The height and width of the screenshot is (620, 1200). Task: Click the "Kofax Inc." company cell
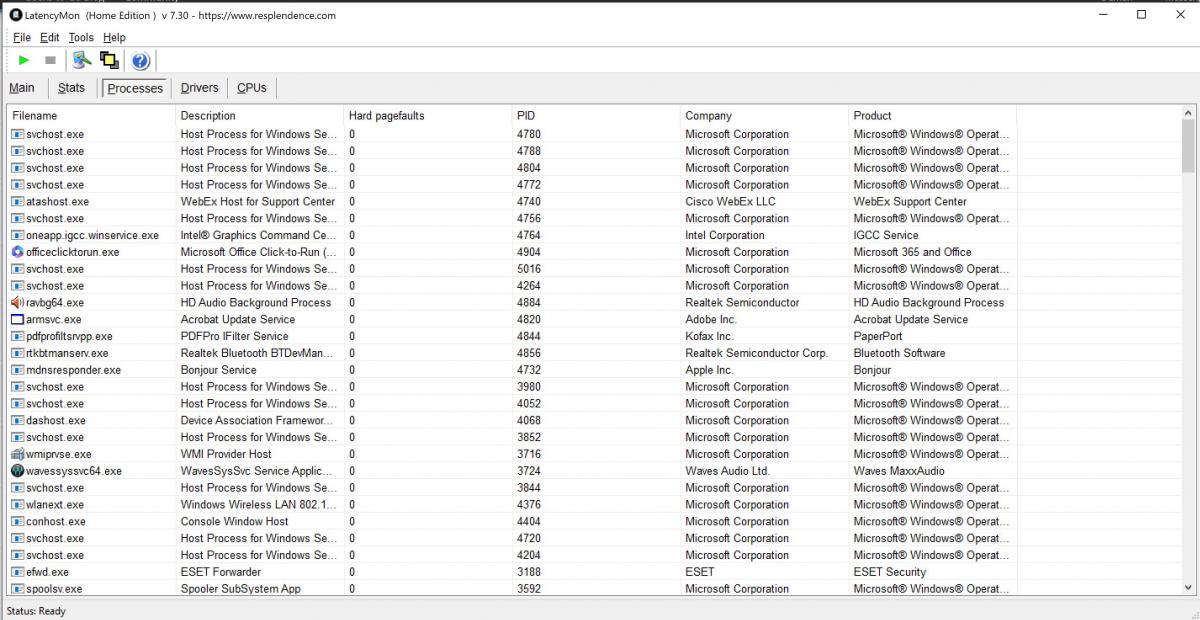click(709, 337)
